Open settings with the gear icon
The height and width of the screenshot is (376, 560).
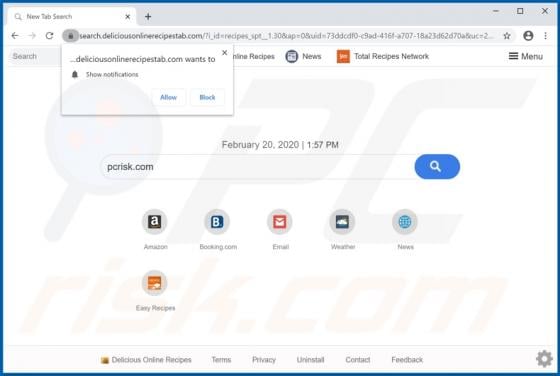544,358
